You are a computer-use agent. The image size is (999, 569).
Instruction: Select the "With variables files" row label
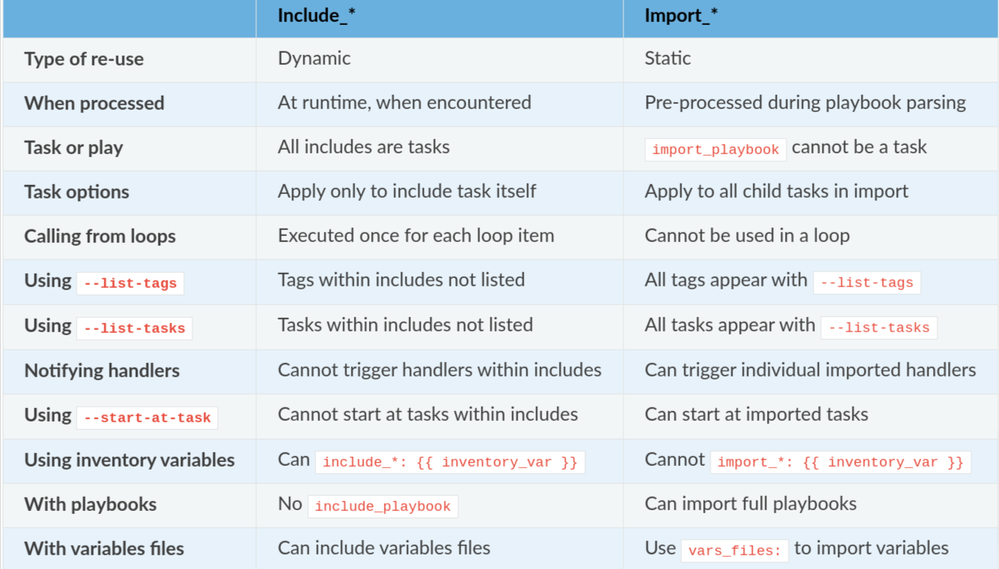pyautogui.click(x=104, y=548)
